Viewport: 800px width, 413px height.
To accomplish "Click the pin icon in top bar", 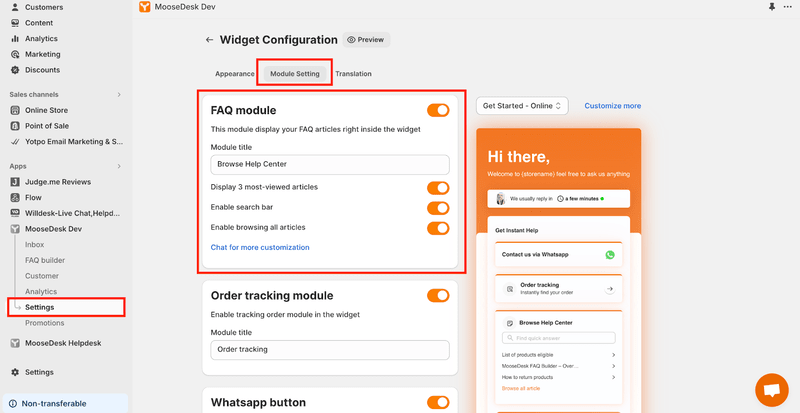I will (x=771, y=7).
